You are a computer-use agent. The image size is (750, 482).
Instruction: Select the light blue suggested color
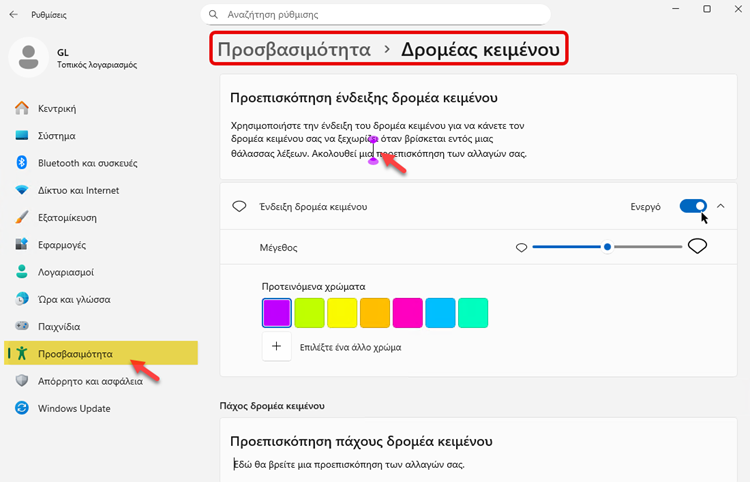[440, 313]
